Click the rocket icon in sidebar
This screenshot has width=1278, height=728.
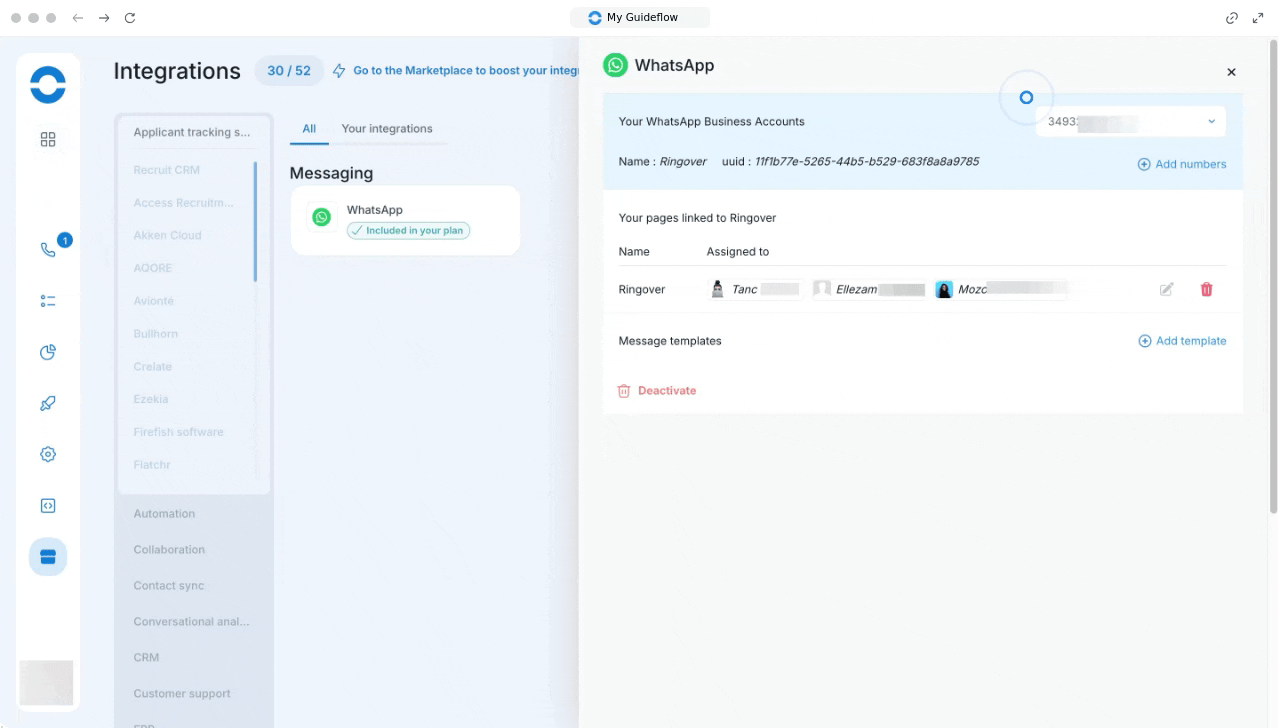click(x=48, y=404)
